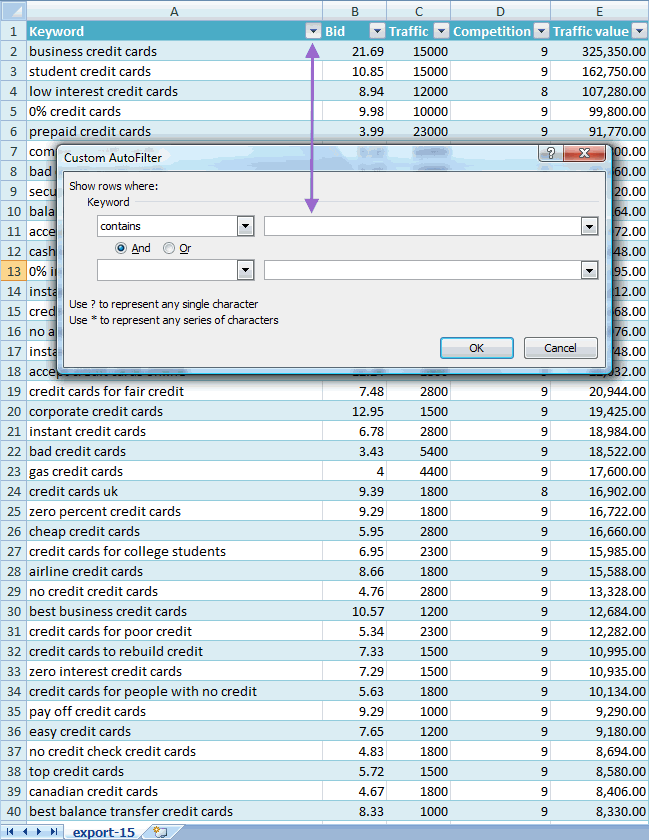
Task: Click the 'Keyword' header cell
Action: click(174, 31)
